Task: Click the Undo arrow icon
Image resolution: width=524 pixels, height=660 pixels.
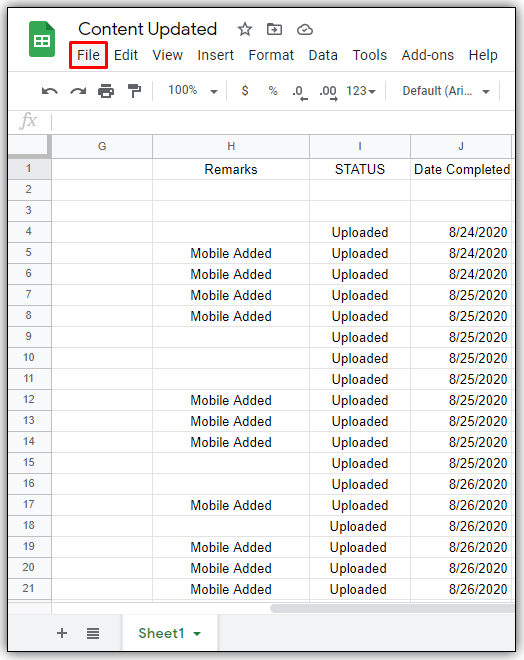Action: point(50,91)
